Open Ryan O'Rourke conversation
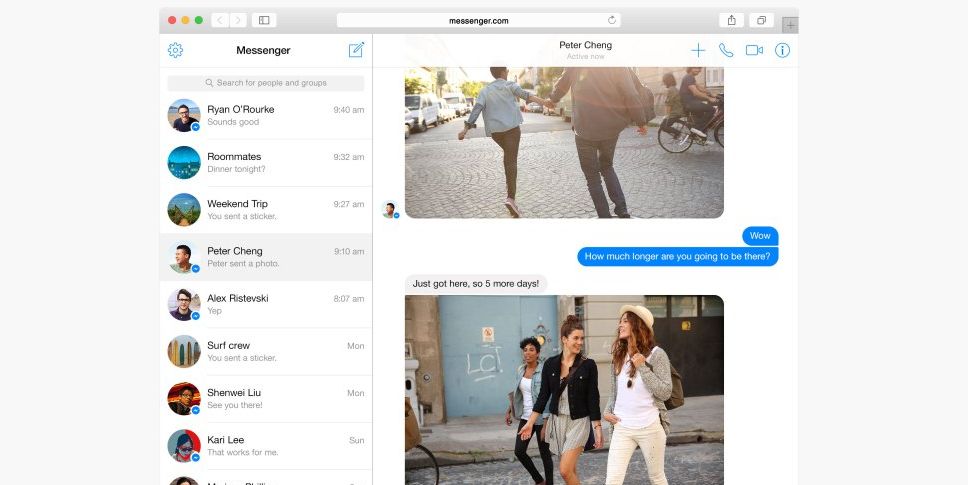The height and width of the screenshot is (485, 968). tap(266, 115)
